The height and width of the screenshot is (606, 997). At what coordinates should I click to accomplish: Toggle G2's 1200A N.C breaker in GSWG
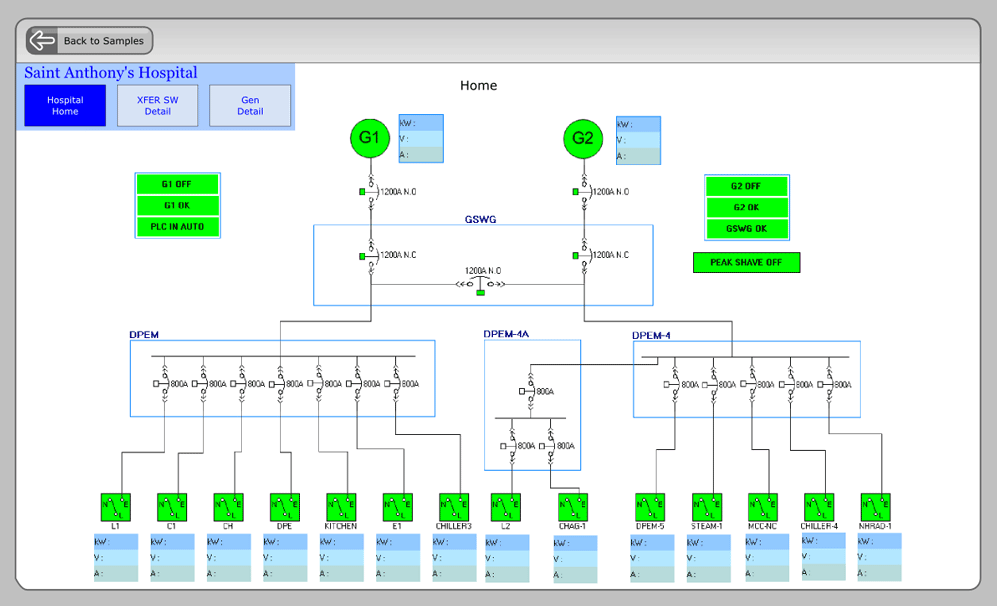pyautogui.click(x=582, y=256)
